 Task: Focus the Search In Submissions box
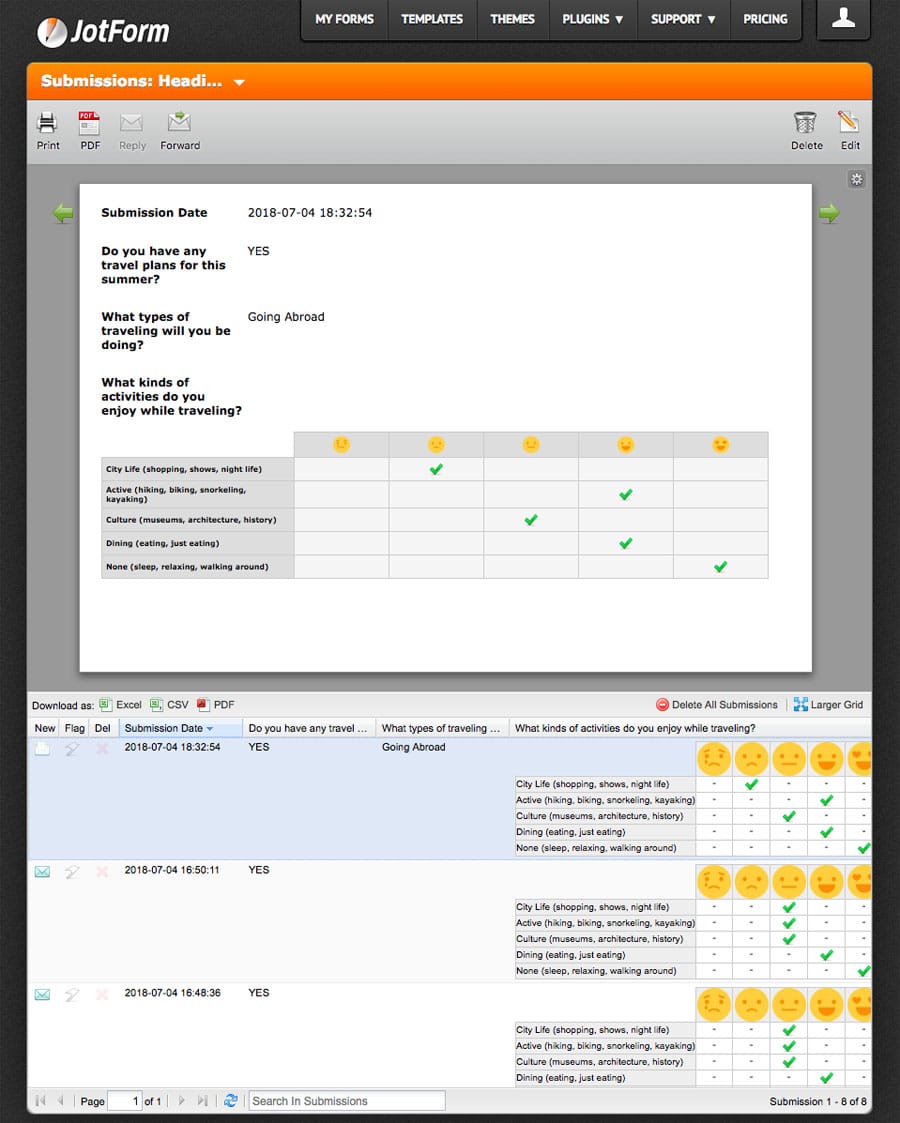click(x=347, y=1101)
